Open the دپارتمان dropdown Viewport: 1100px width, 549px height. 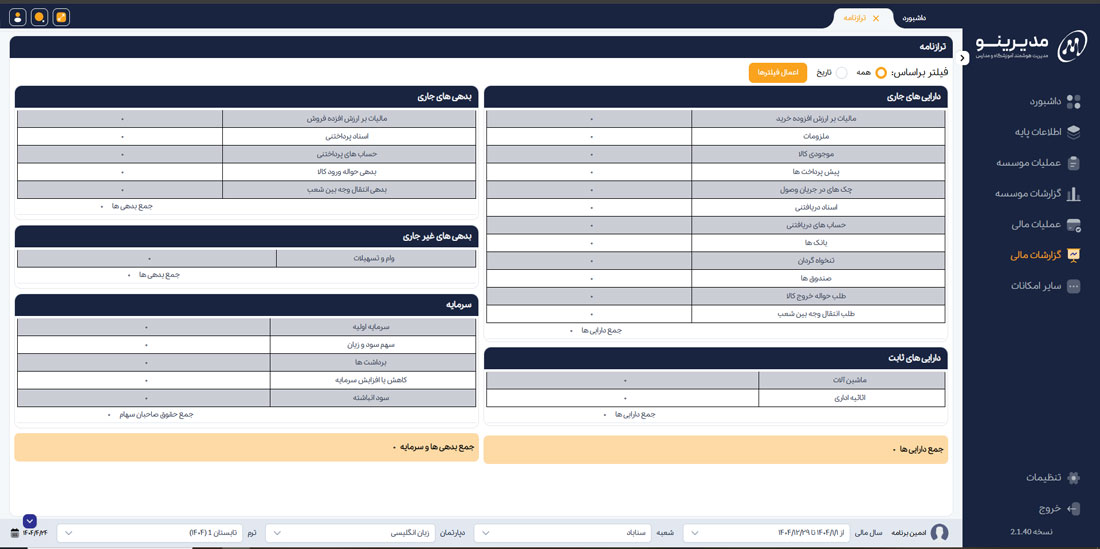pyautogui.click(x=352, y=533)
